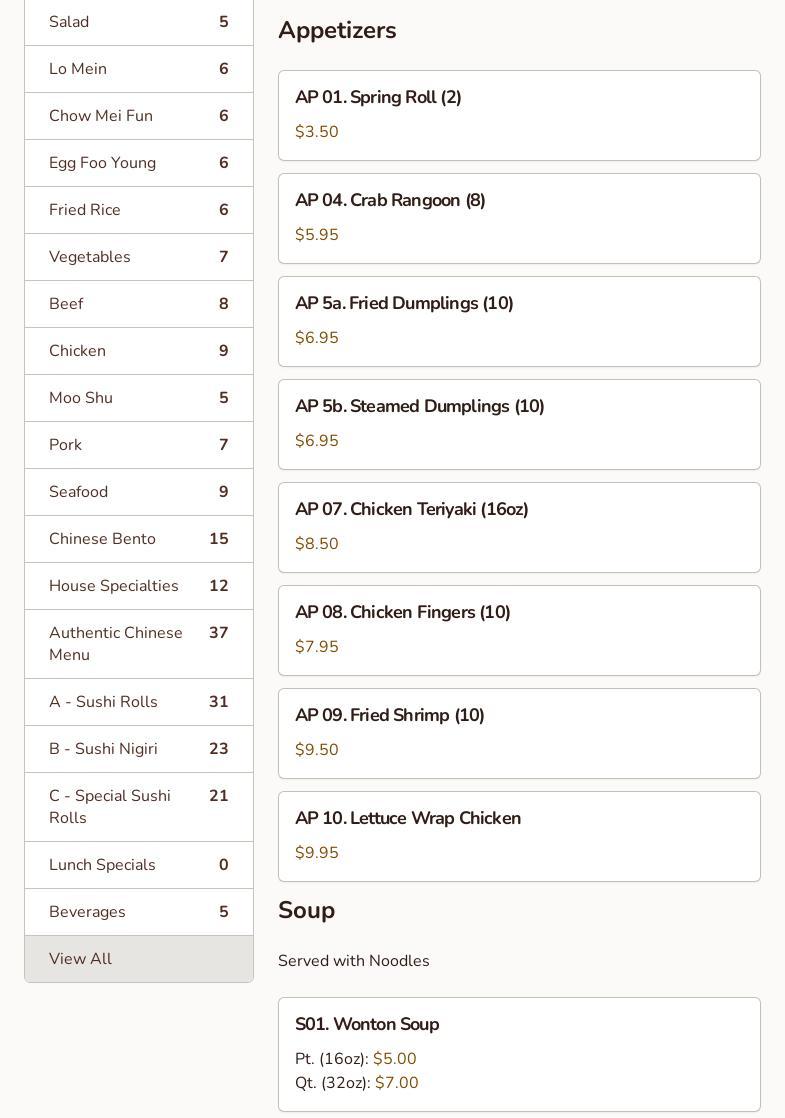
Task: Choose AP 09 Fried Shrimp item
Action: [x=519, y=733]
